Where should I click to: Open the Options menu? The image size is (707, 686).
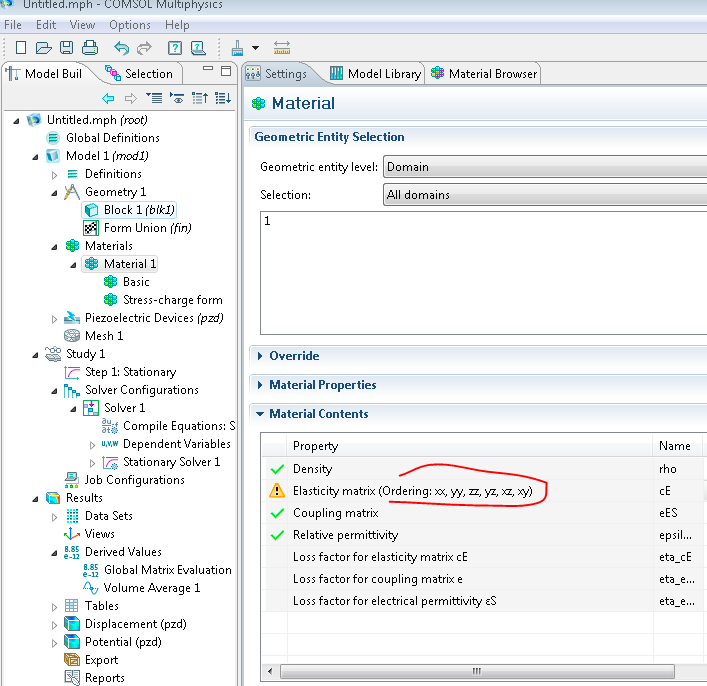pos(130,25)
